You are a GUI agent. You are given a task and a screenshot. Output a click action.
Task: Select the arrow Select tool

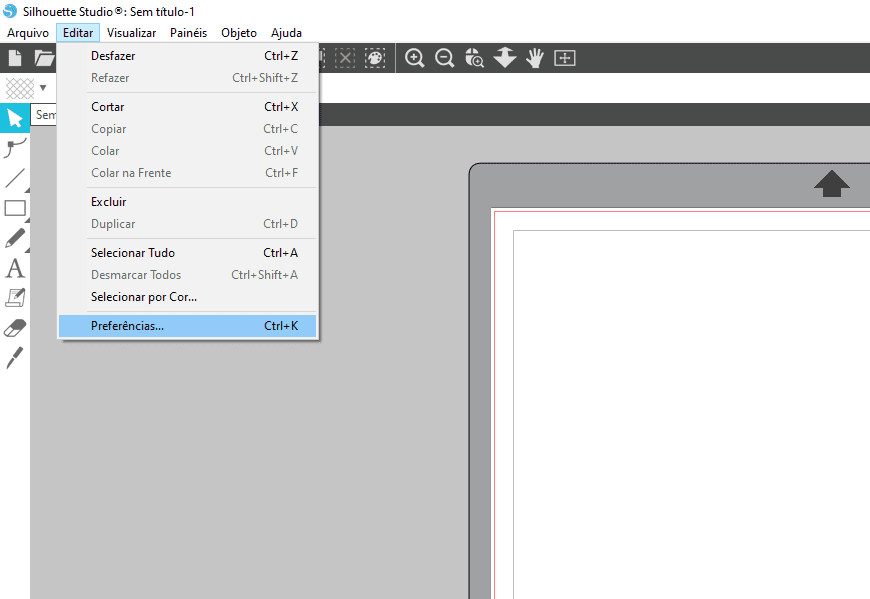15,119
